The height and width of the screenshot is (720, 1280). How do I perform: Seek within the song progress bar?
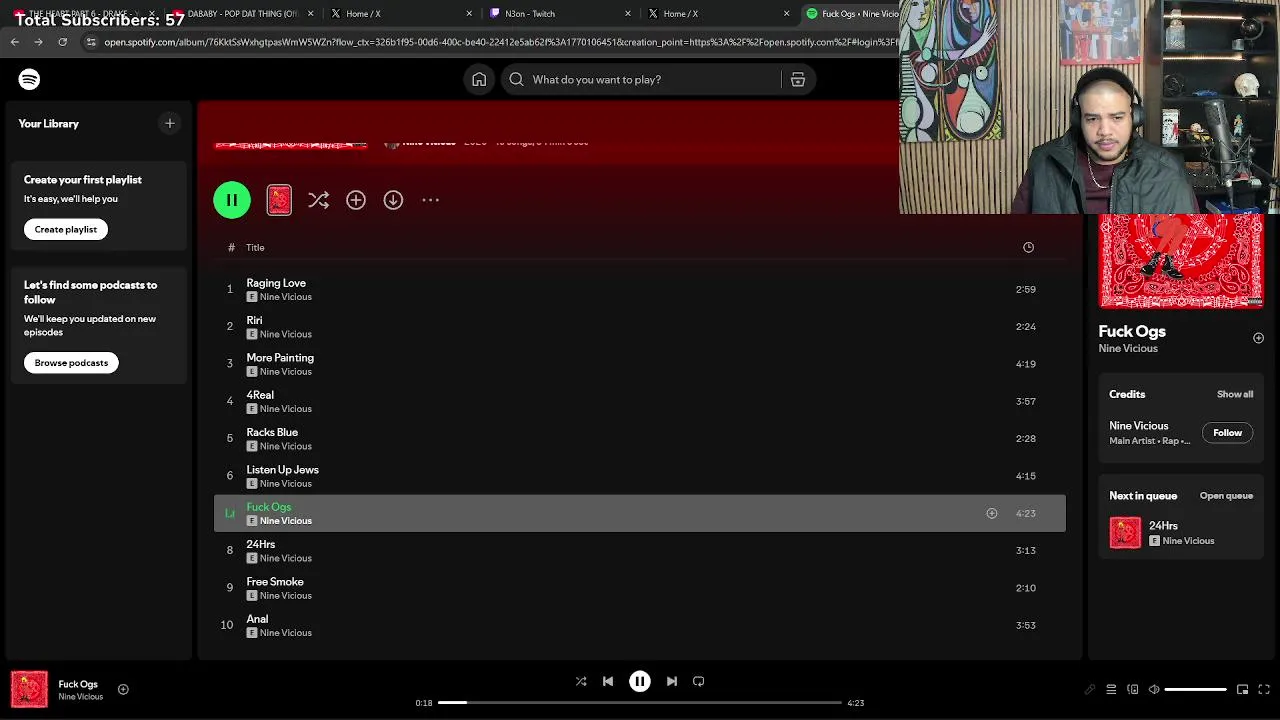pos(640,702)
